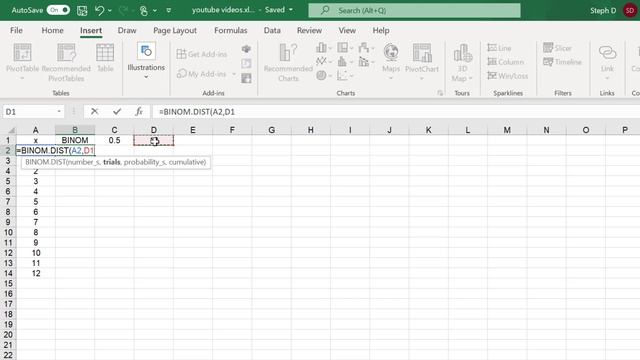This screenshot has width=640, height=360.
Task: Open the Name Box dropdown arrow
Action: click(59, 112)
